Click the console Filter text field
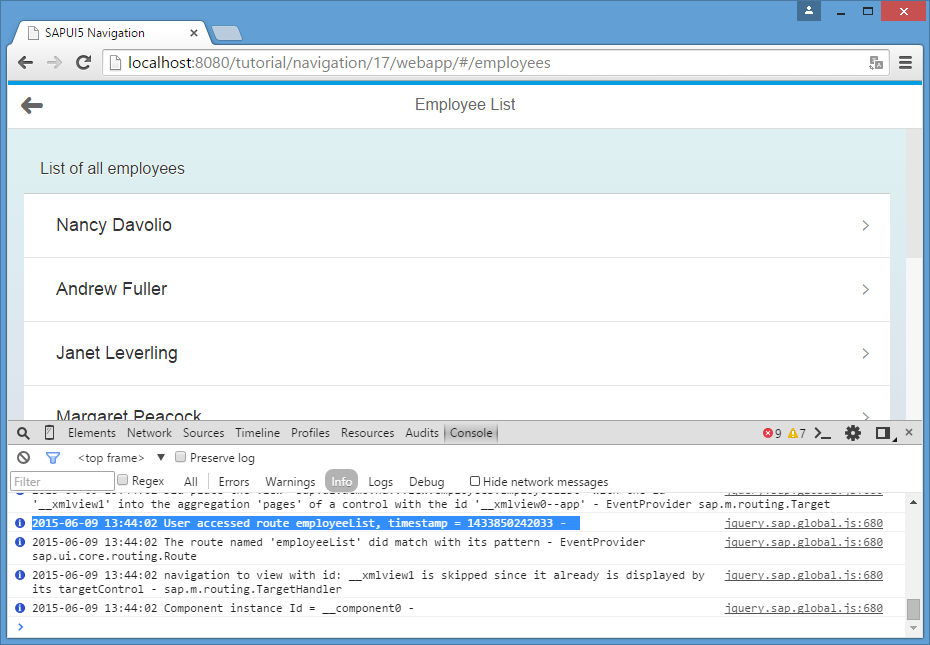The width and height of the screenshot is (930, 645). point(61,482)
